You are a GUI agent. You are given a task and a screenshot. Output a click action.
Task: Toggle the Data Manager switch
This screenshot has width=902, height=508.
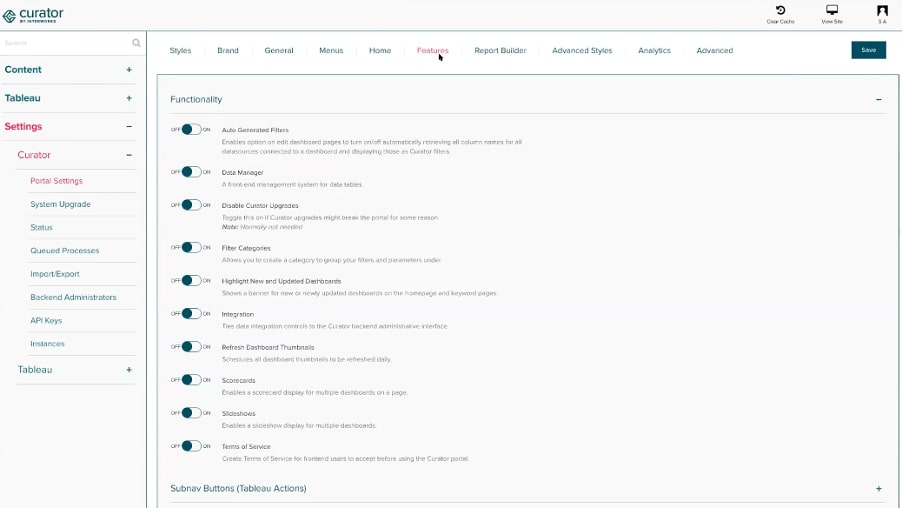[x=191, y=172]
